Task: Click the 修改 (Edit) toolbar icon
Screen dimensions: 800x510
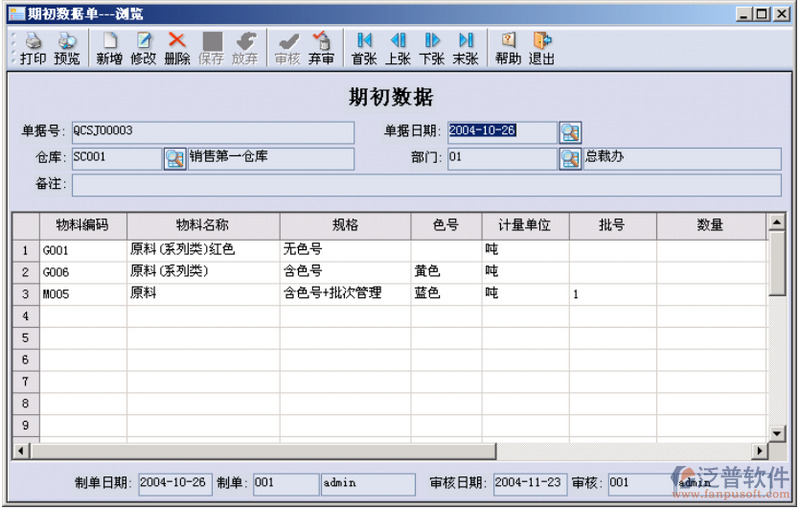Action: pos(143,48)
